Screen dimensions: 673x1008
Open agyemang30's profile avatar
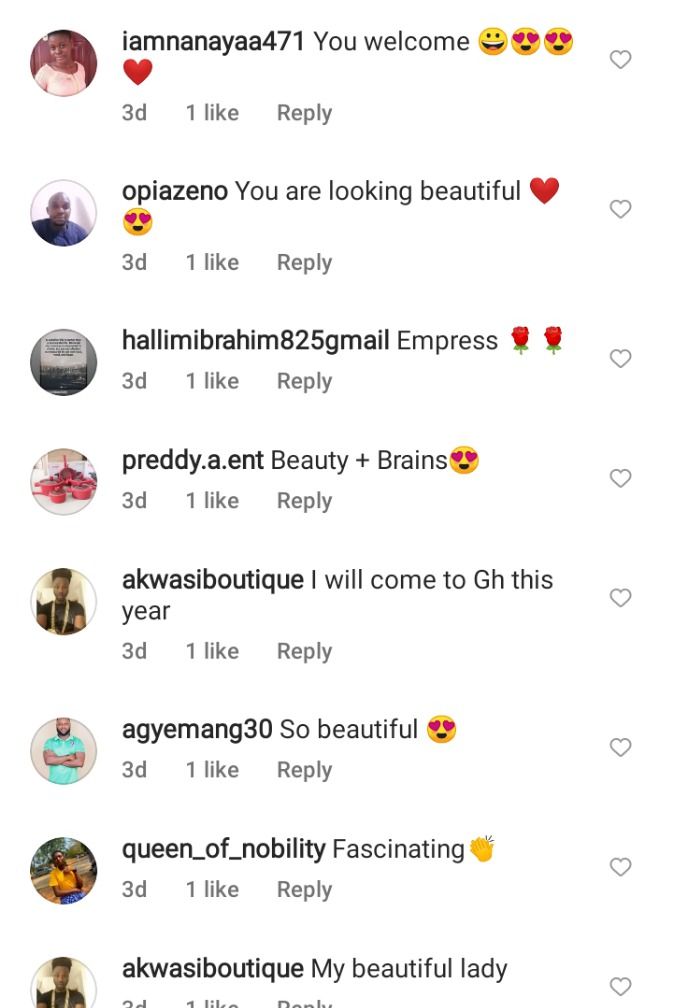64,750
